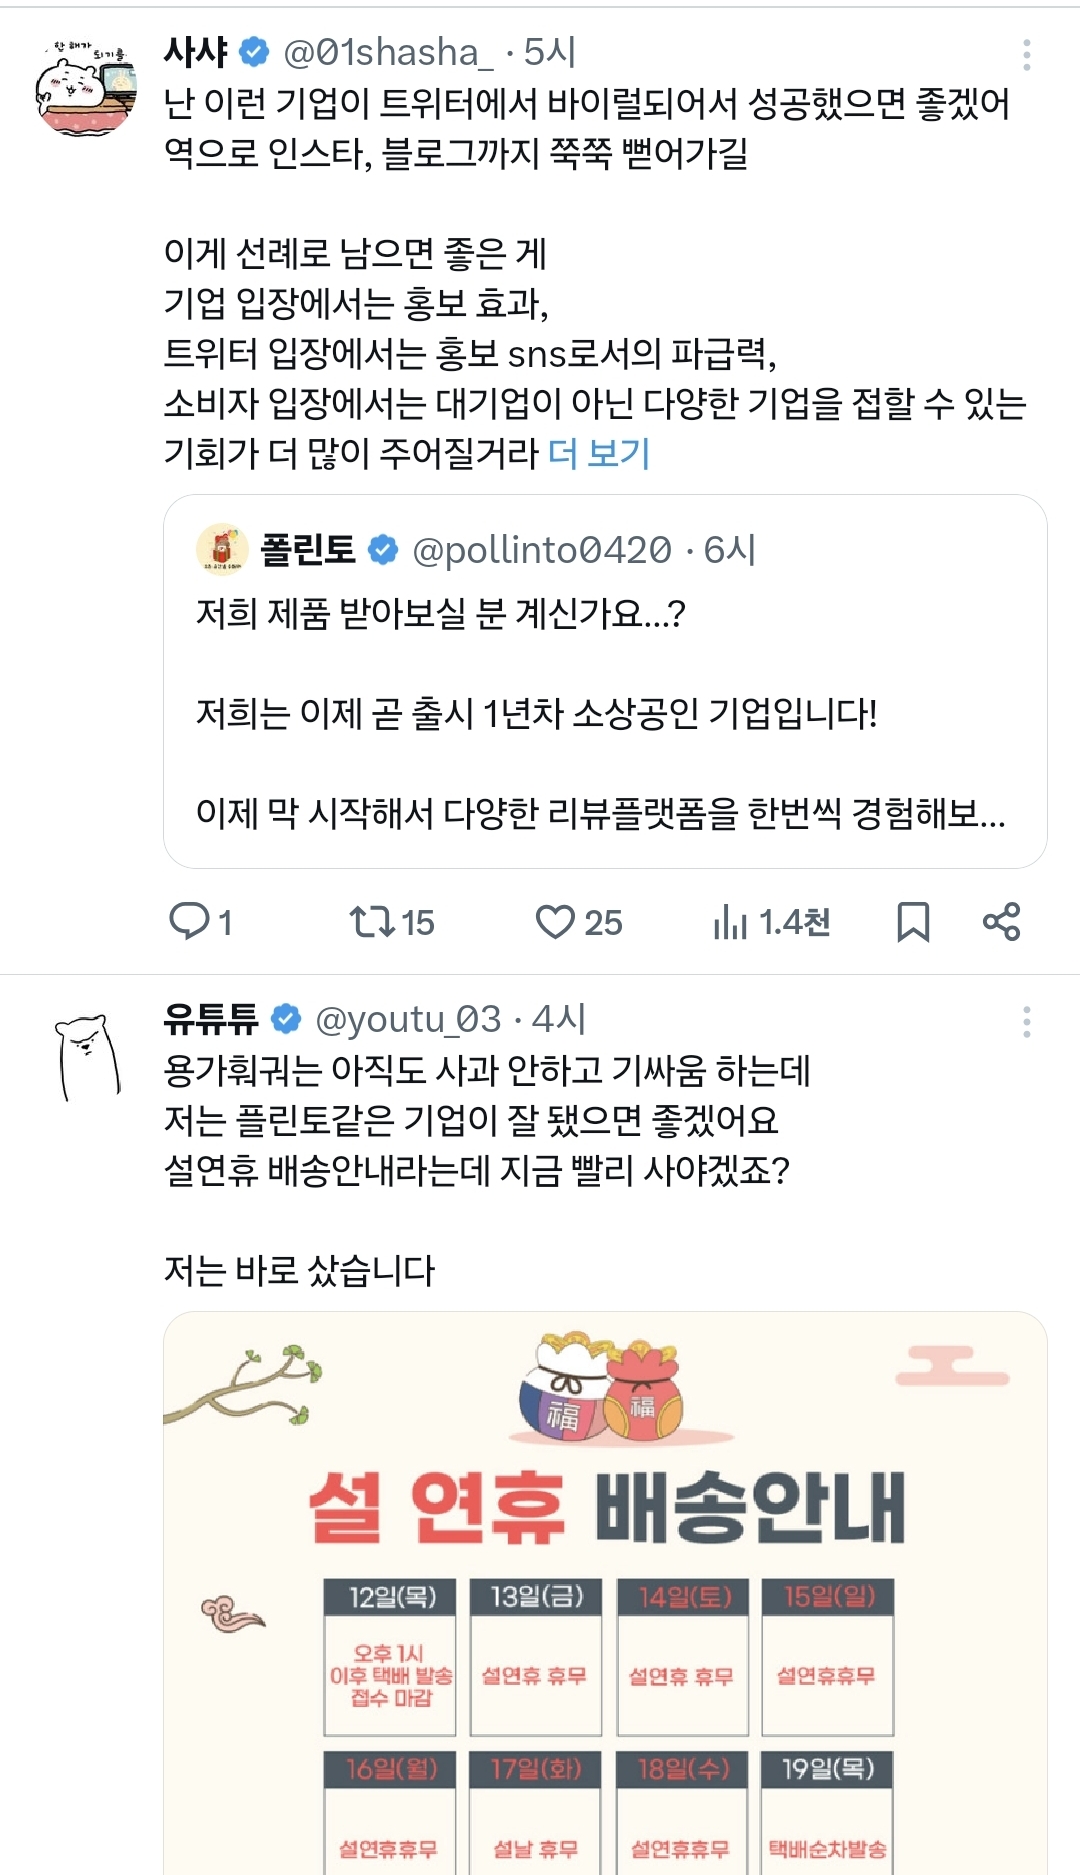View analytics icon showing 1.4천 views

coord(731,922)
